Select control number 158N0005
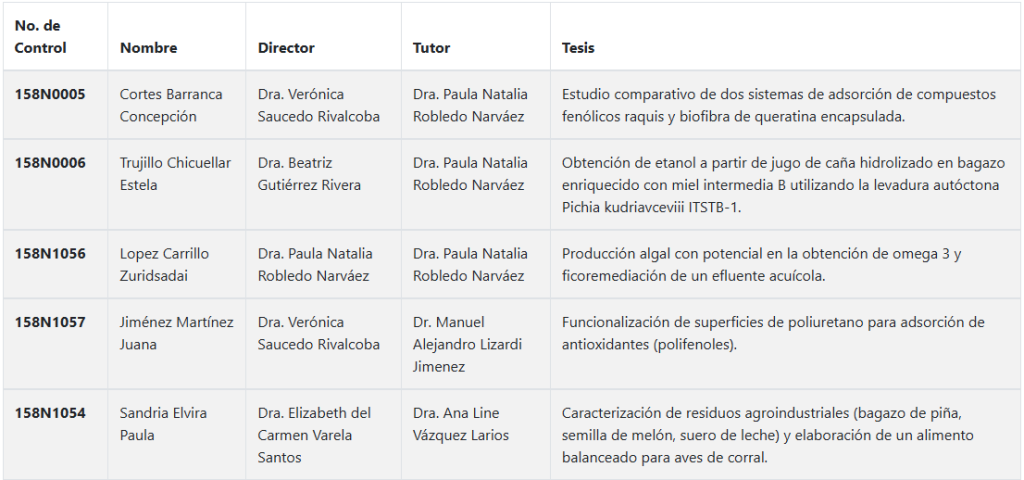Image resolution: width=1024 pixels, height=480 pixels. coord(50,95)
